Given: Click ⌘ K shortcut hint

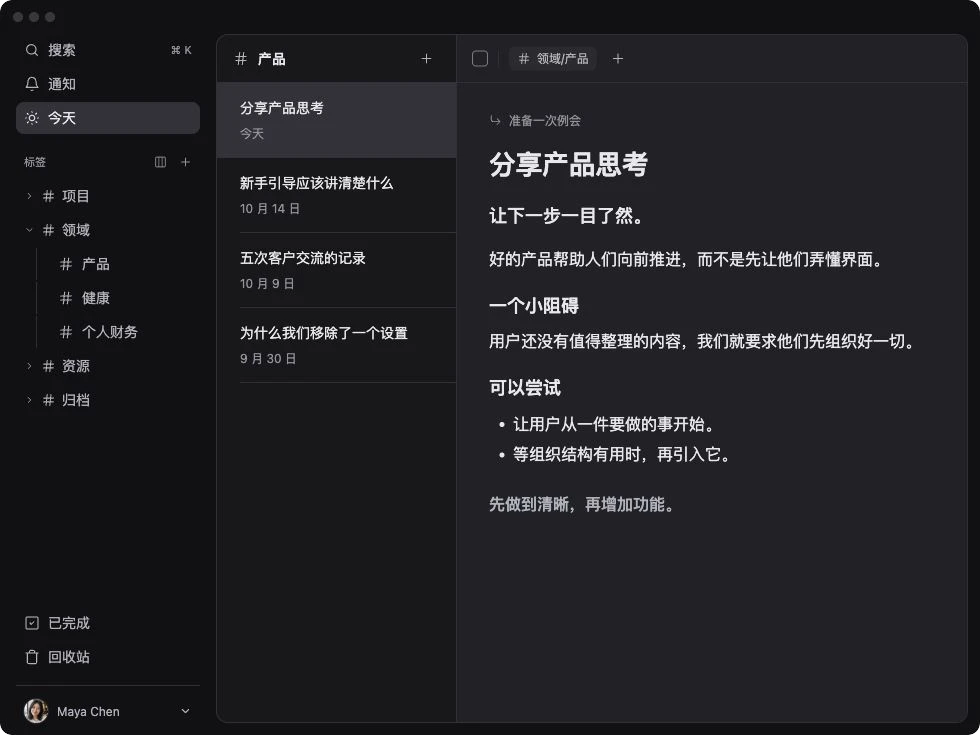Looking at the screenshot, I should (181, 50).
